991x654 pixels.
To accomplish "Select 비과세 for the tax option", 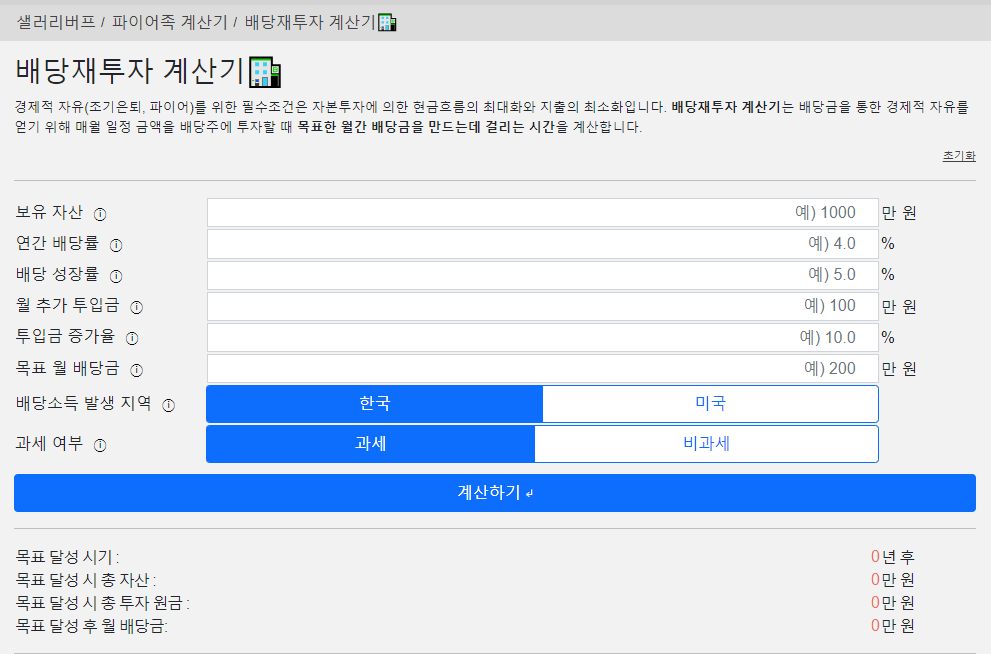I will (x=708, y=443).
